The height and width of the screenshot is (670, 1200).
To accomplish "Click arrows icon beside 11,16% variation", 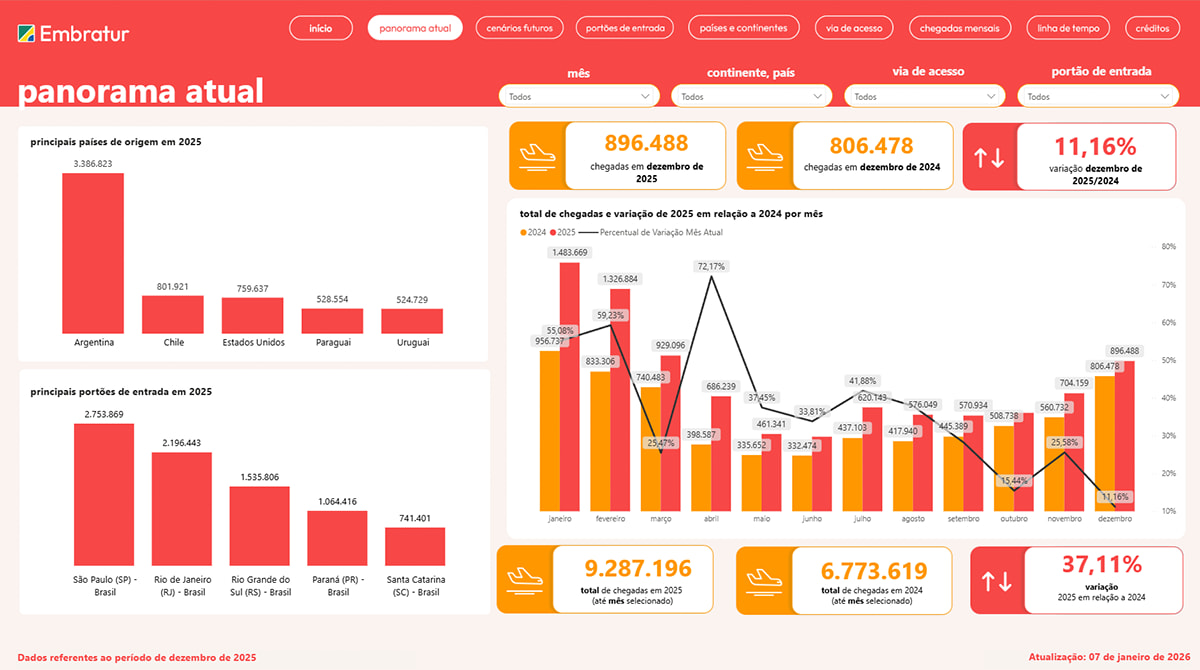I will coord(990,157).
